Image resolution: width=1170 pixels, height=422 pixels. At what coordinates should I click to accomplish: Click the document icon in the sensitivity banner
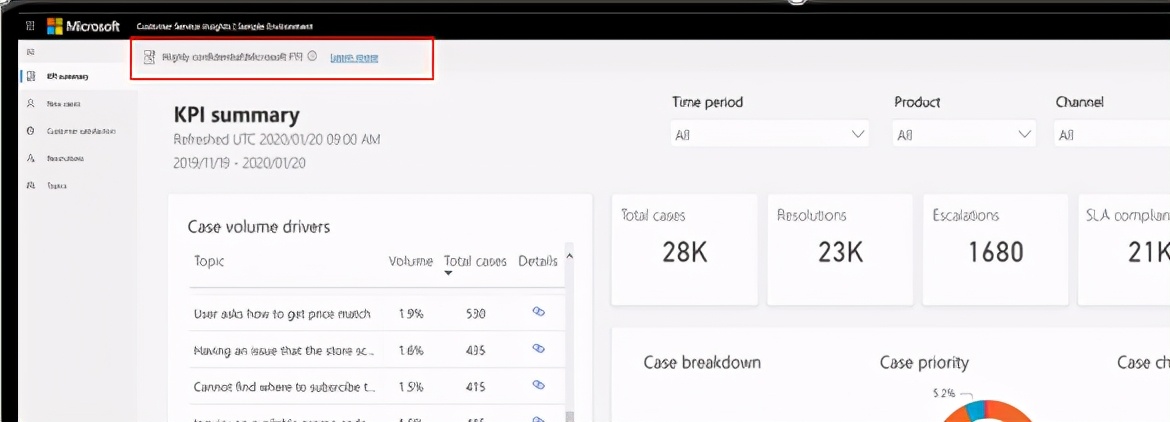149,57
